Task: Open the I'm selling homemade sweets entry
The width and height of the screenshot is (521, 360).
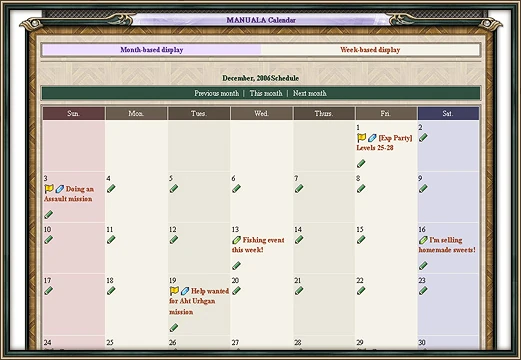Action: (x=447, y=245)
